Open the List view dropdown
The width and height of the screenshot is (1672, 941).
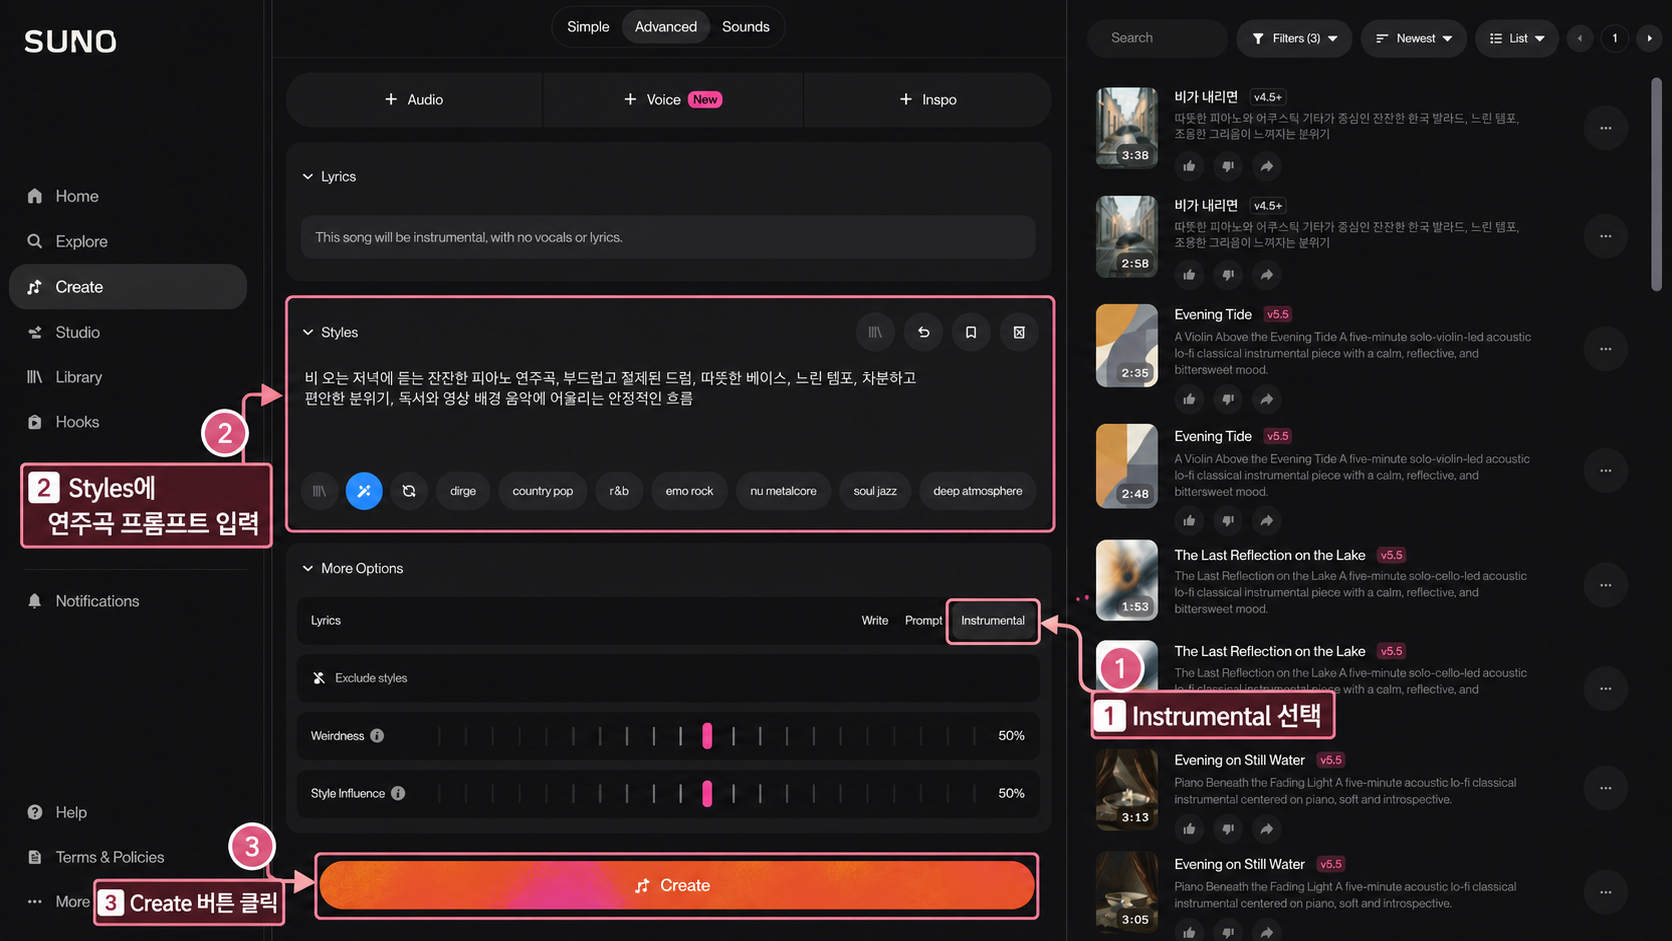click(1517, 38)
